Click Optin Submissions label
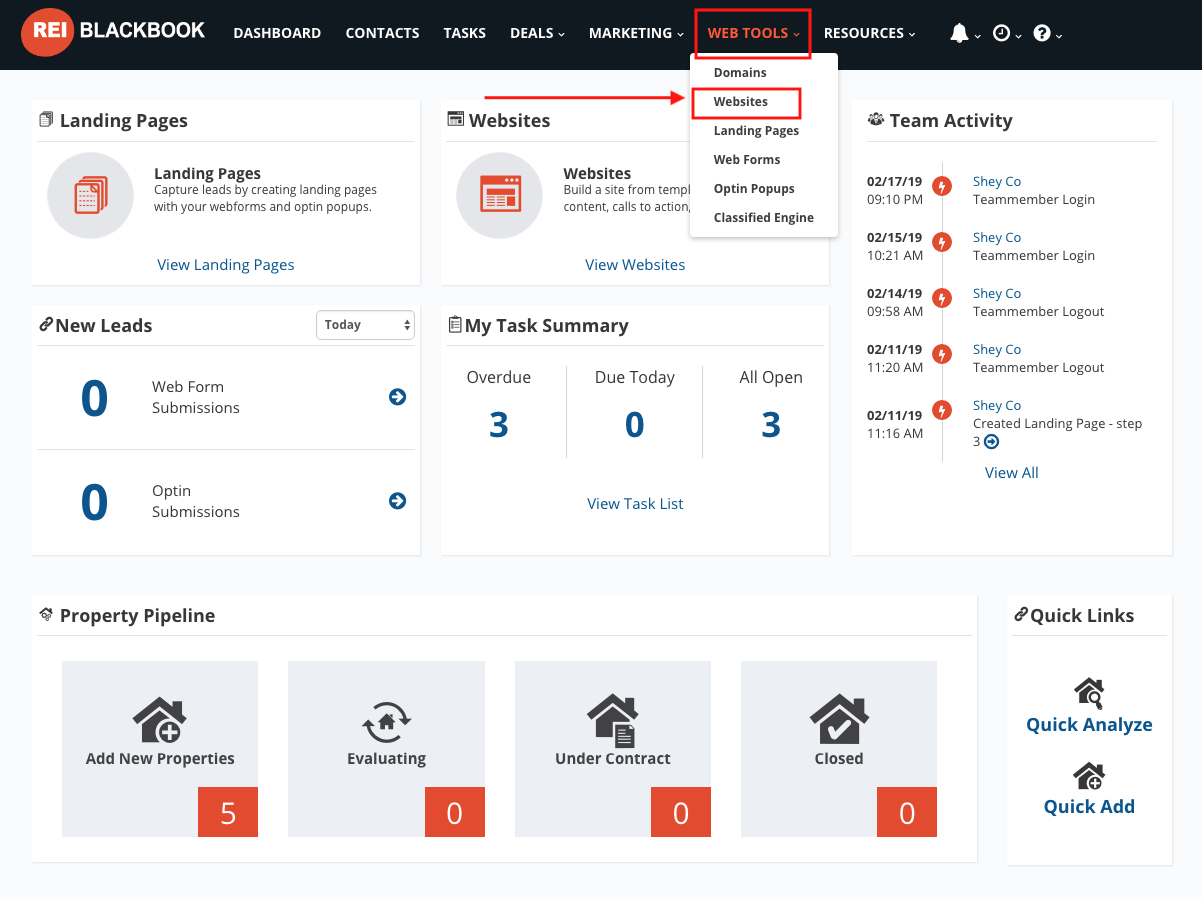The image size is (1202, 899). point(196,501)
